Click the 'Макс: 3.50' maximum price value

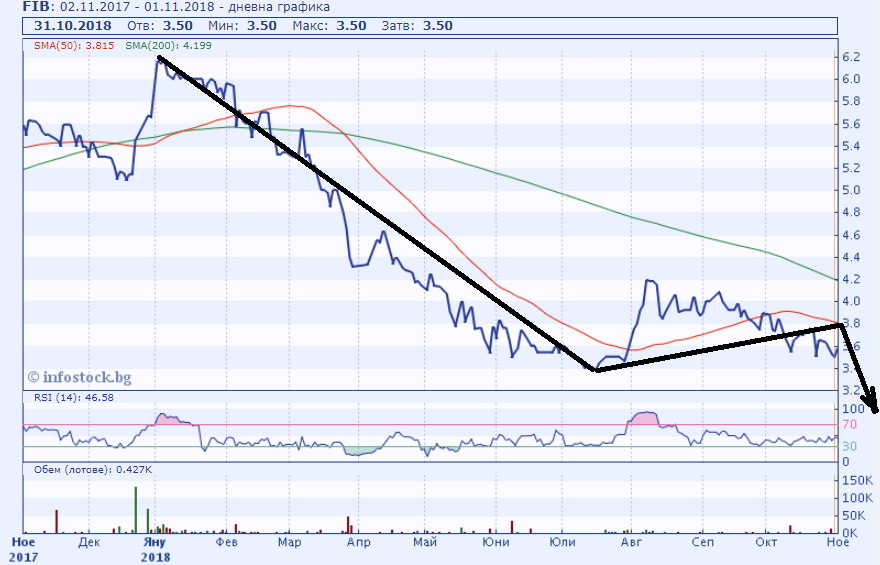329,26
